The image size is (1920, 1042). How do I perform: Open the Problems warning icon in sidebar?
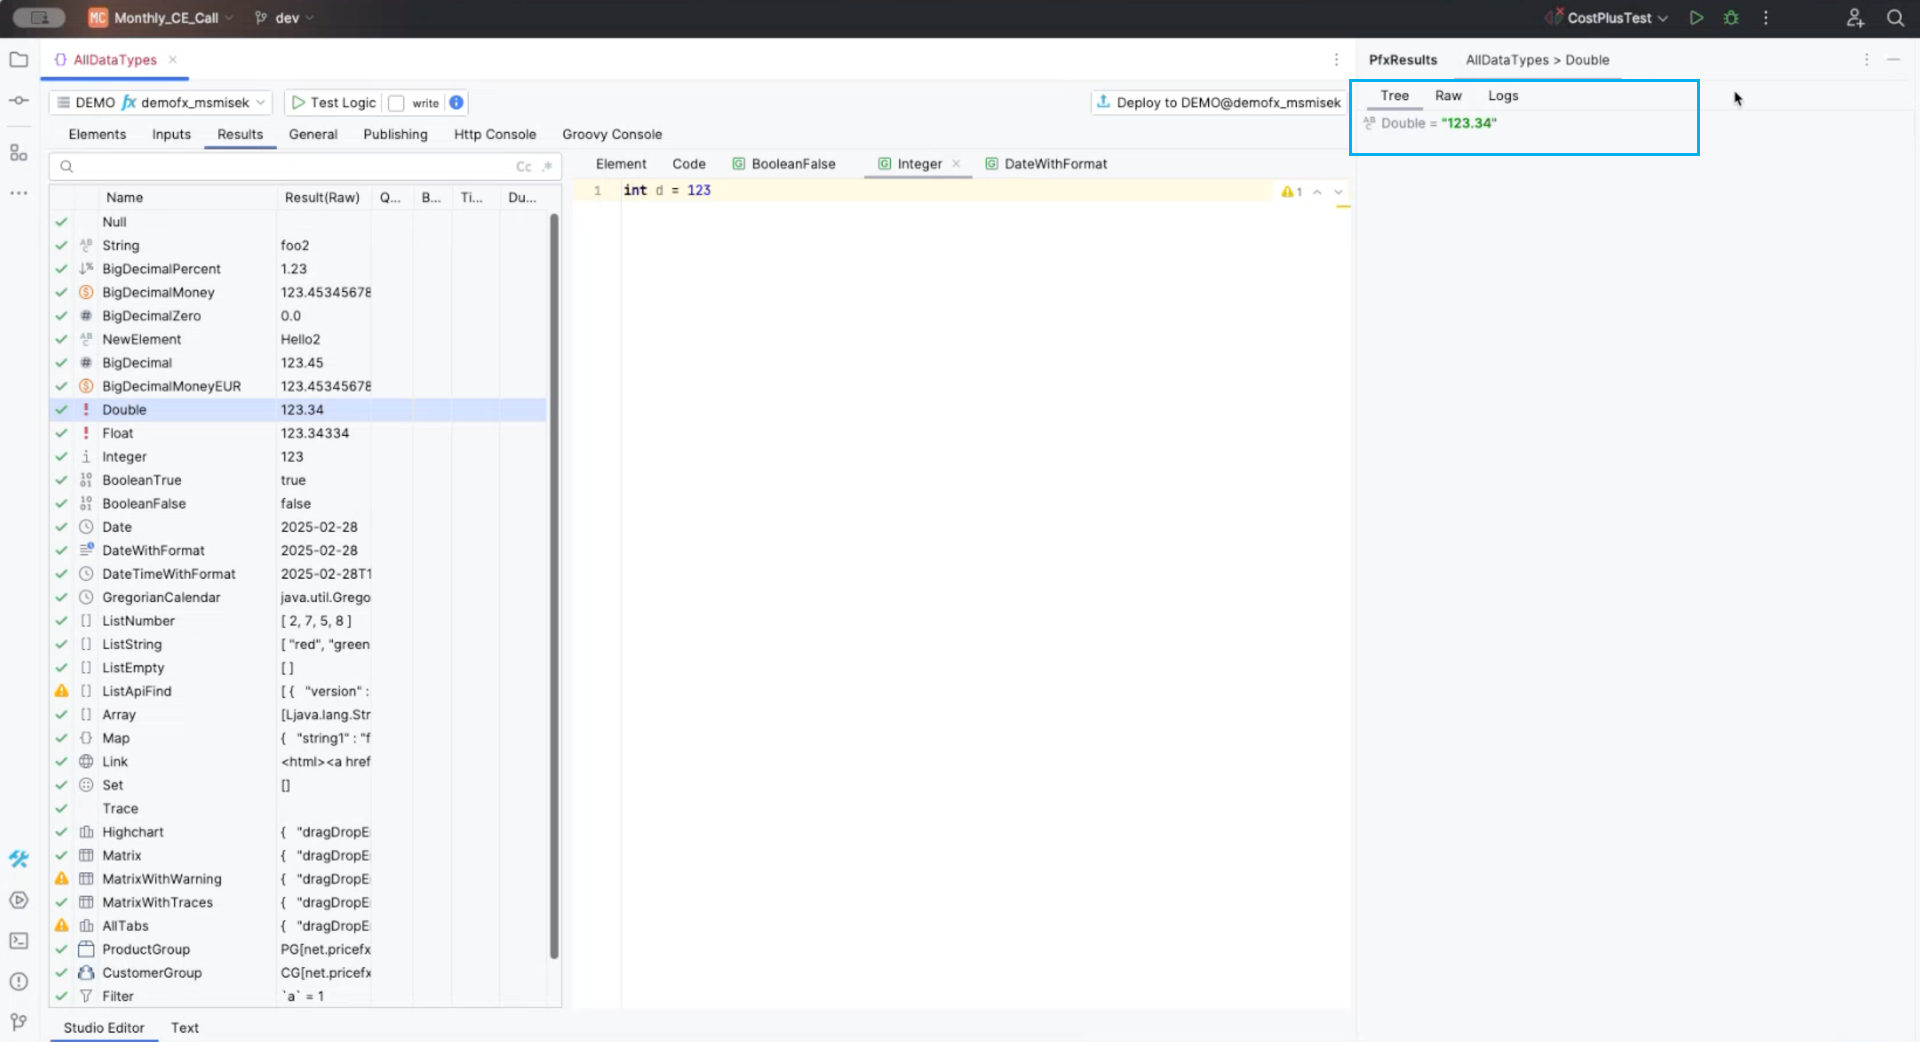[x=18, y=981]
